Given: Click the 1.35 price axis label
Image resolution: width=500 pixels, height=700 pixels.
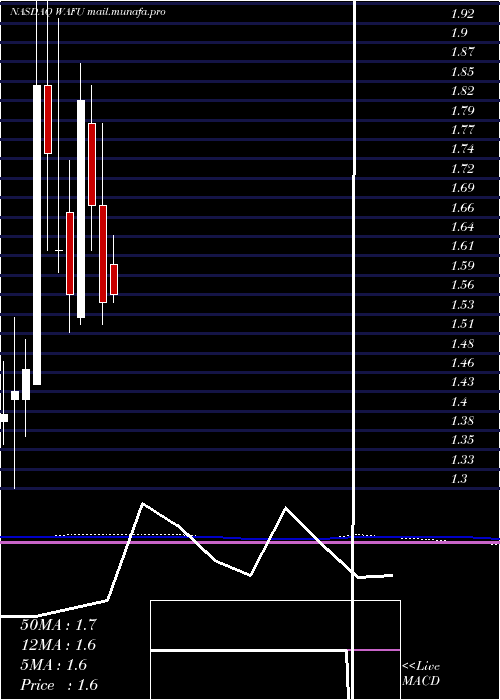Looking at the screenshot, I should [462, 440].
